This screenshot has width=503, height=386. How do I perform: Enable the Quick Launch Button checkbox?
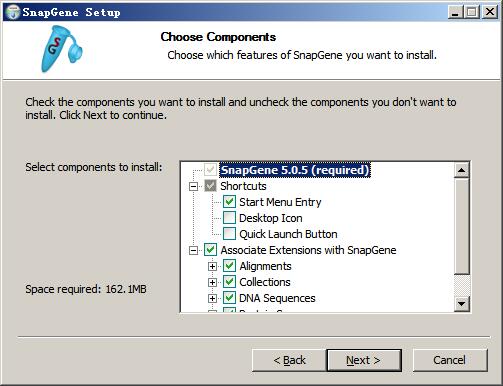pos(229,234)
